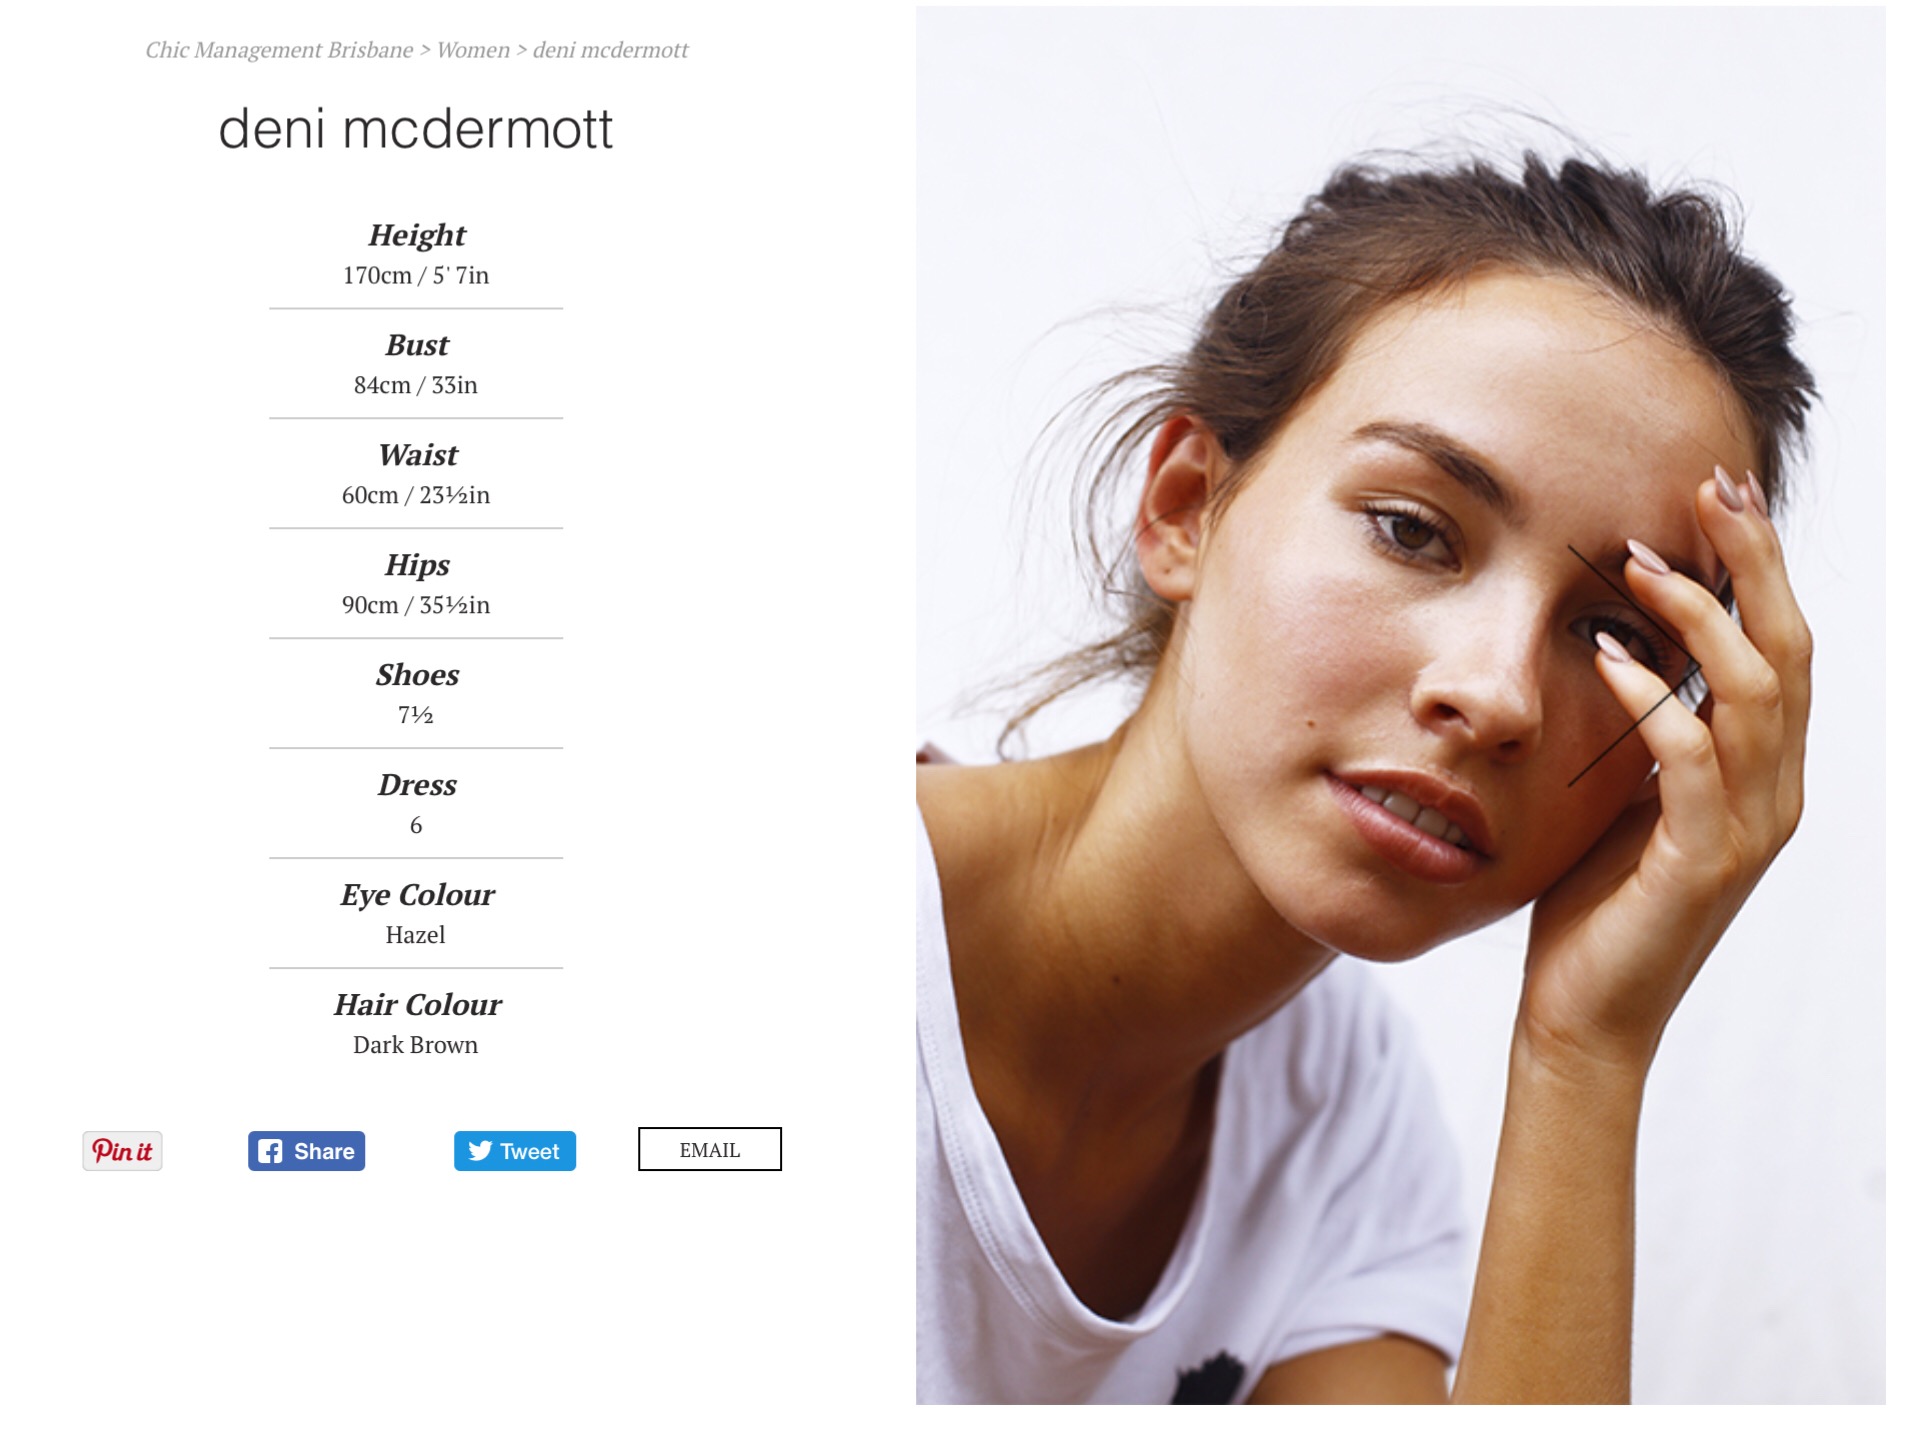Select the Height measurement value
The width and height of the screenshot is (1930, 1444).
point(416,276)
